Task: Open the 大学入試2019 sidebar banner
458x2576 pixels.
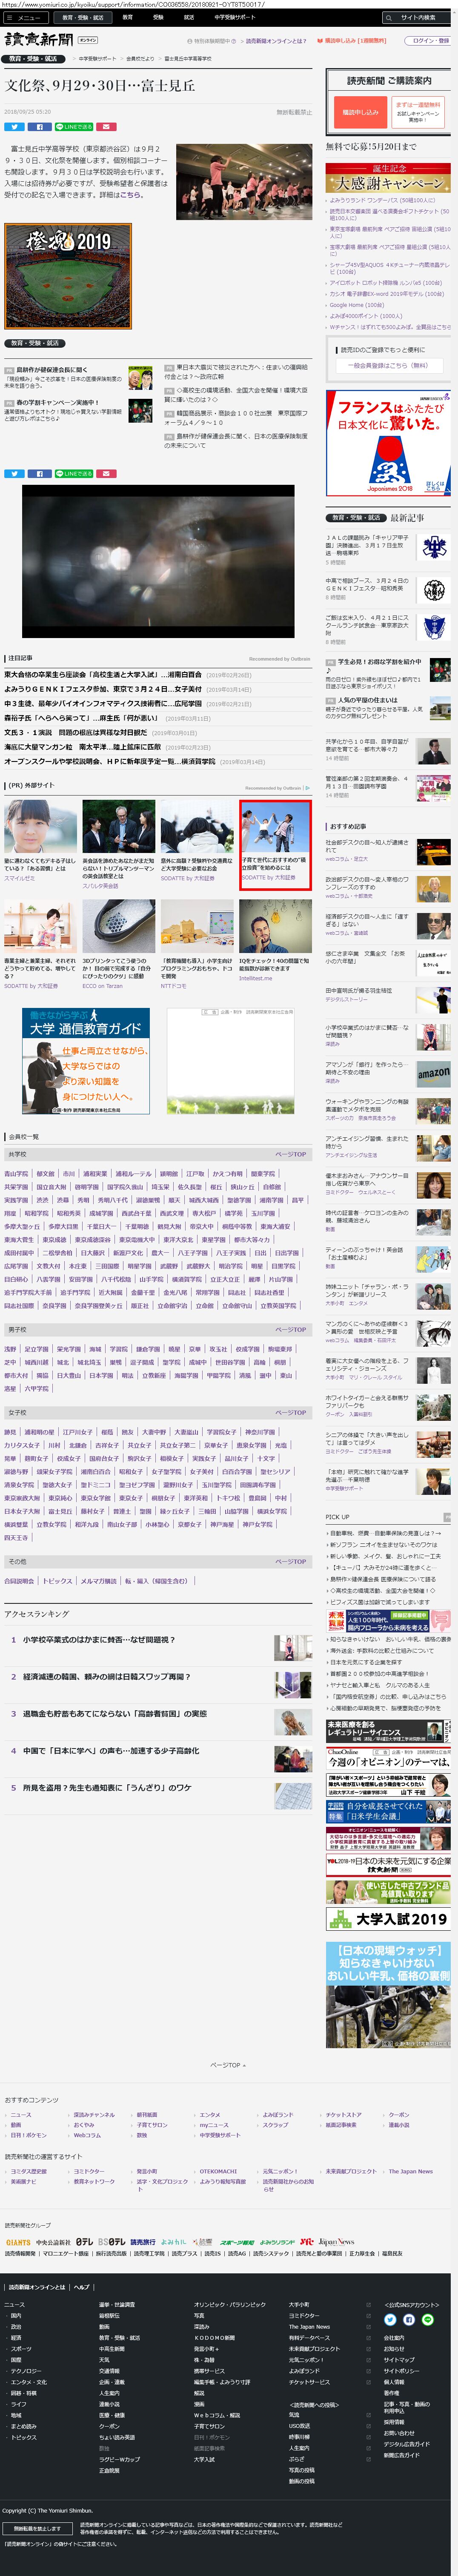Action: [388, 1919]
